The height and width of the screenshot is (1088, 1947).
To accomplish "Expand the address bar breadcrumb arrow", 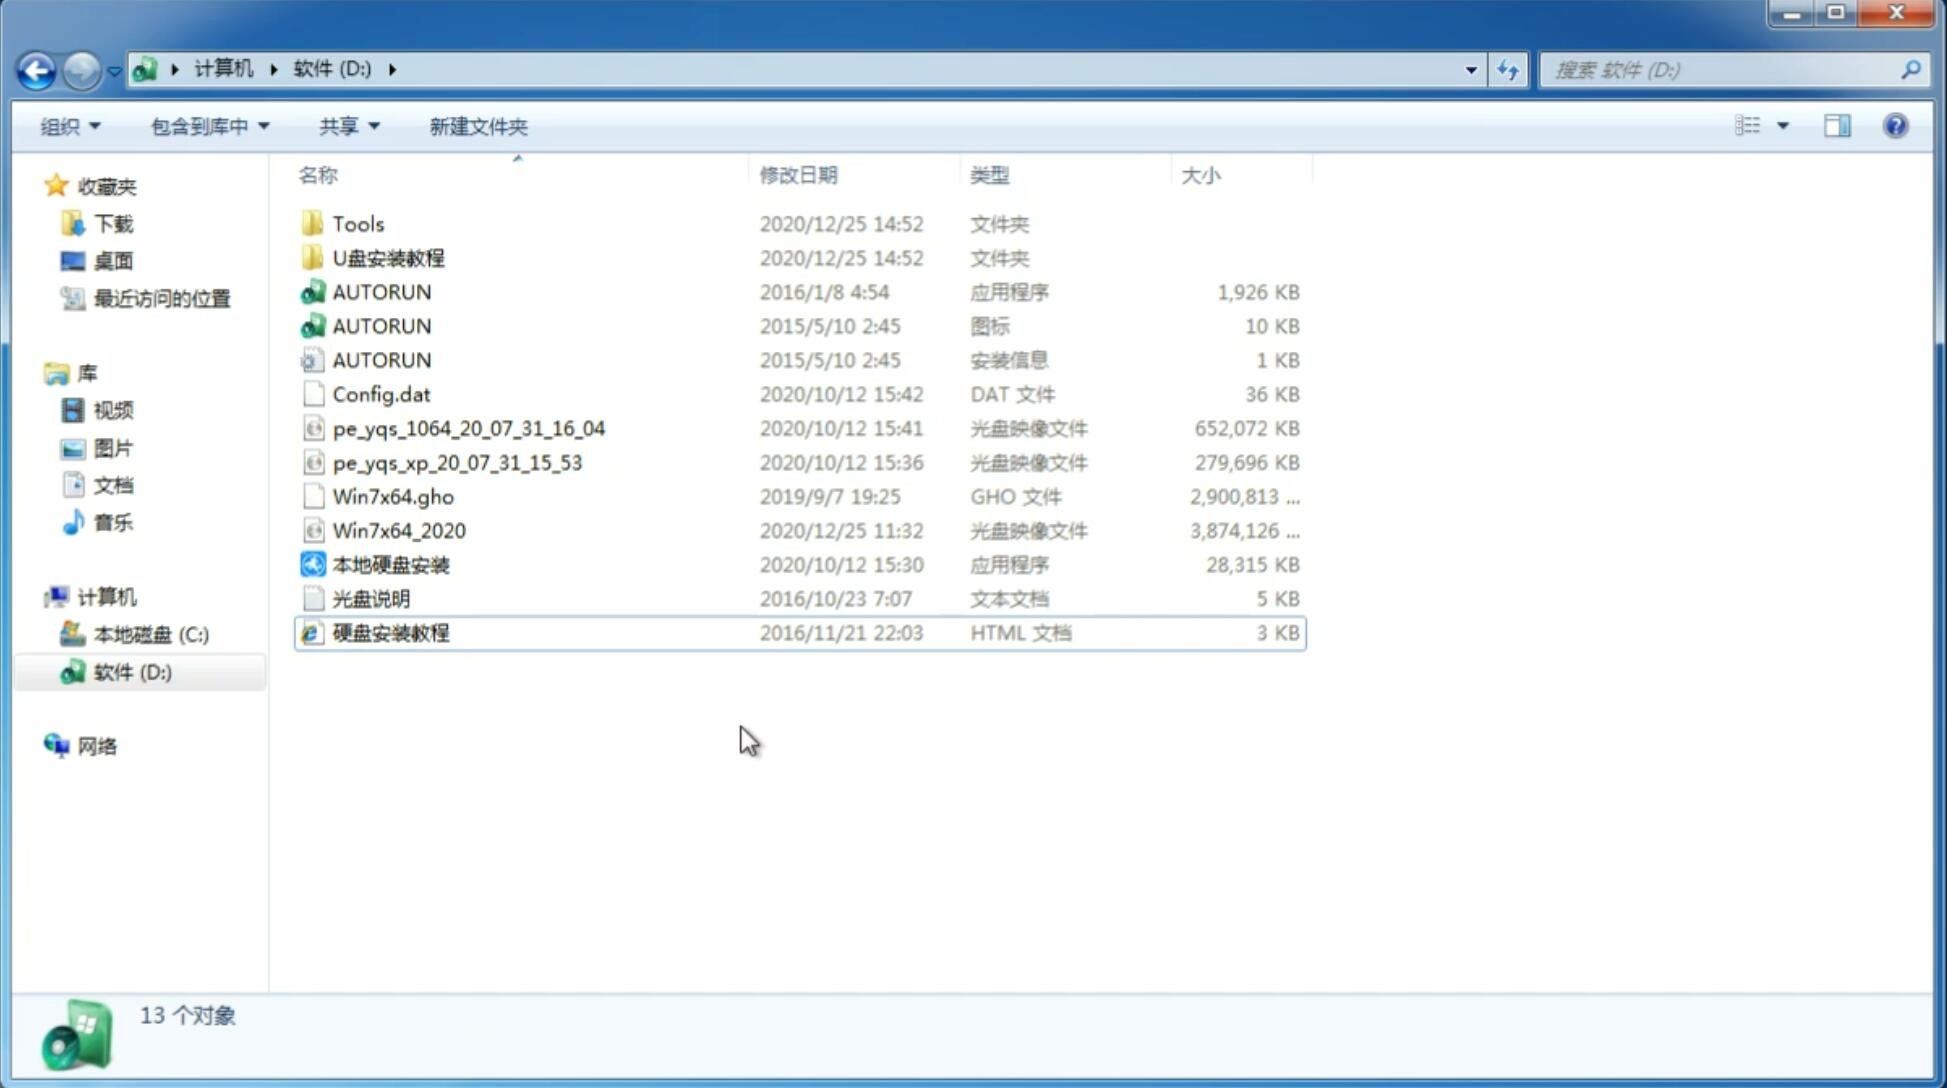I will tap(393, 68).
